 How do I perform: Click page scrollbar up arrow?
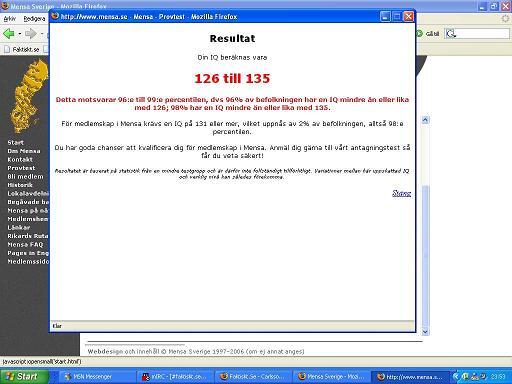point(425,120)
